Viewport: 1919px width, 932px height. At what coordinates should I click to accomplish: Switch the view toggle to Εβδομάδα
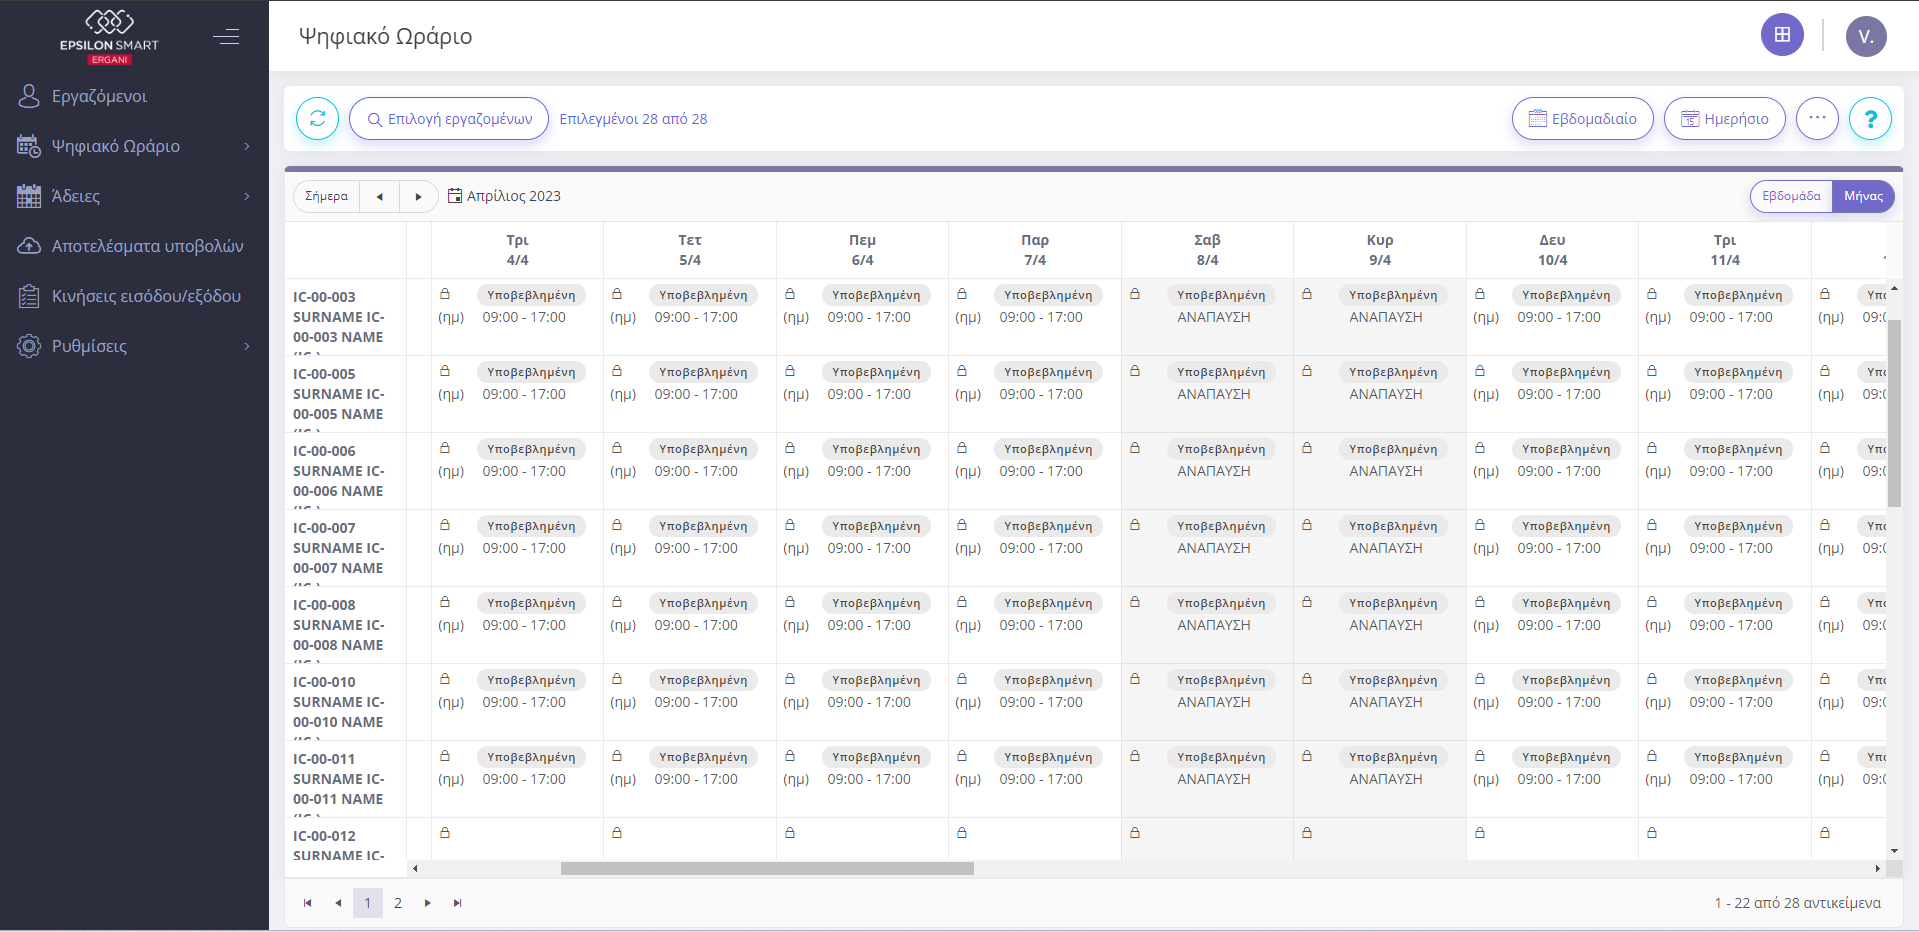[x=1790, y=196]
